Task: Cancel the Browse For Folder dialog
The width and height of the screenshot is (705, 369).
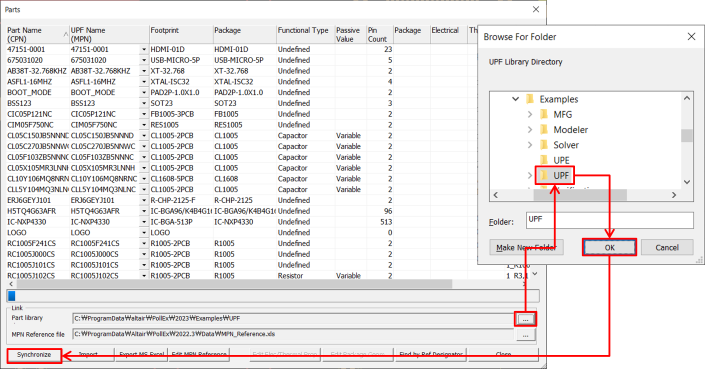Action: click(x=667, y=247)
